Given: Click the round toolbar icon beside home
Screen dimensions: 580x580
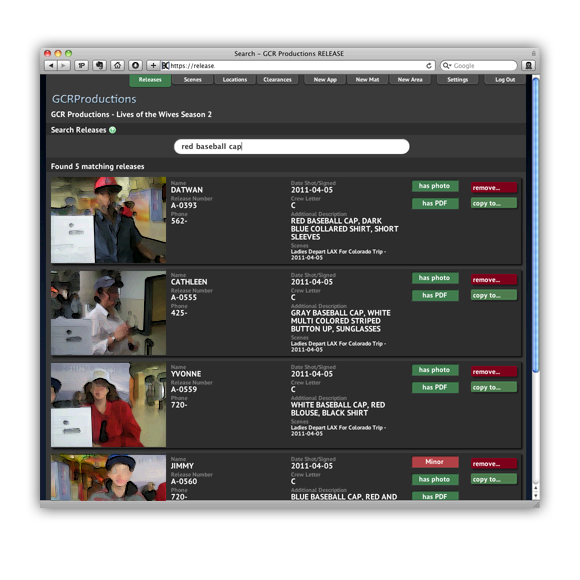Looking at the screenshot, I should tap(135, 65).
